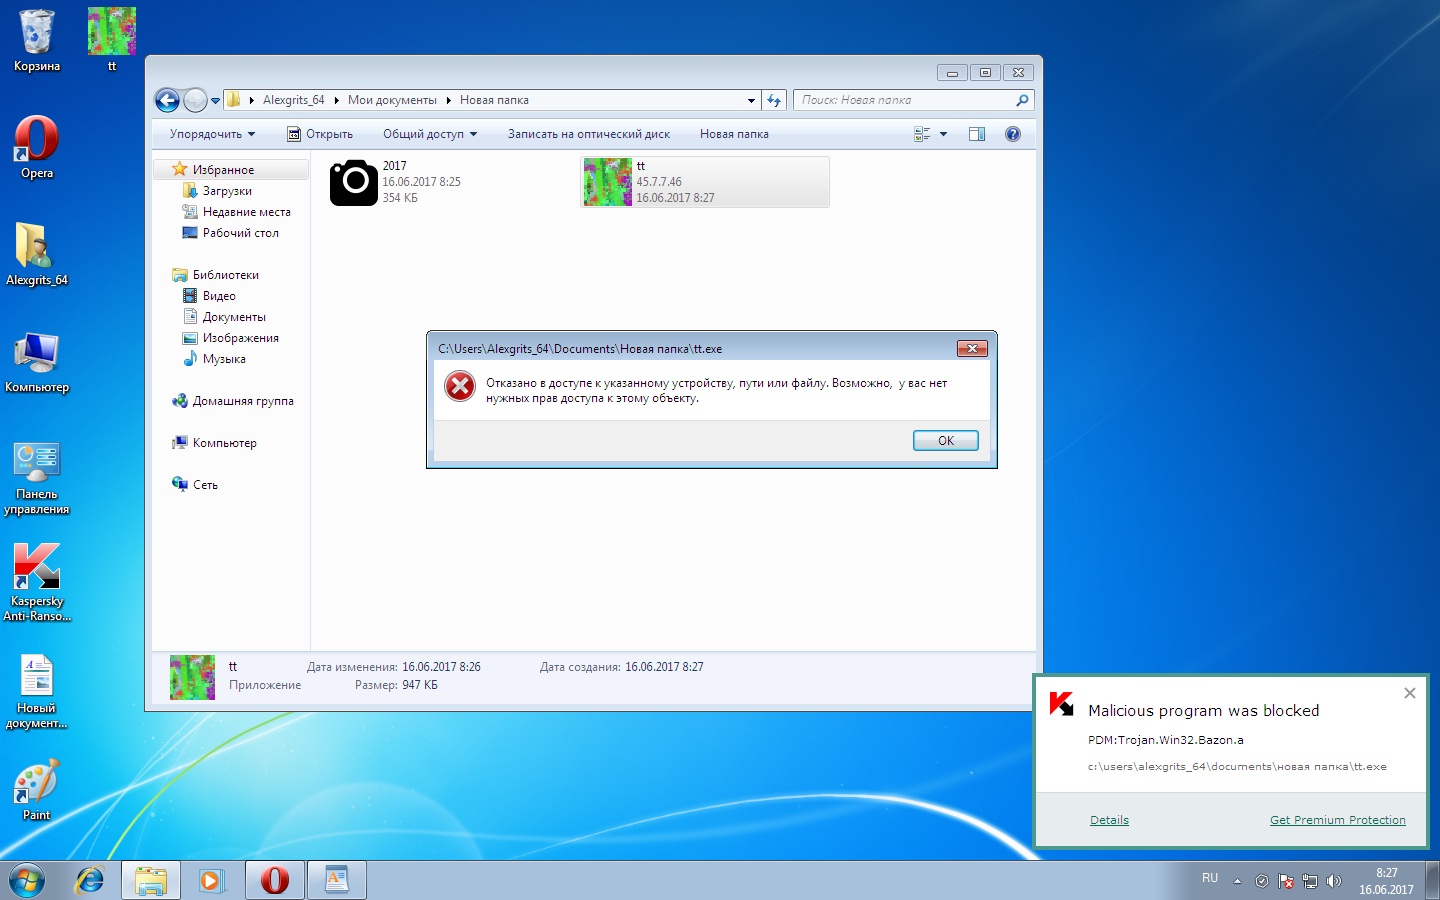Select the tt file icon on the desktop
The height and width of the screenshot is (900, 1440).
click(112, 40)
